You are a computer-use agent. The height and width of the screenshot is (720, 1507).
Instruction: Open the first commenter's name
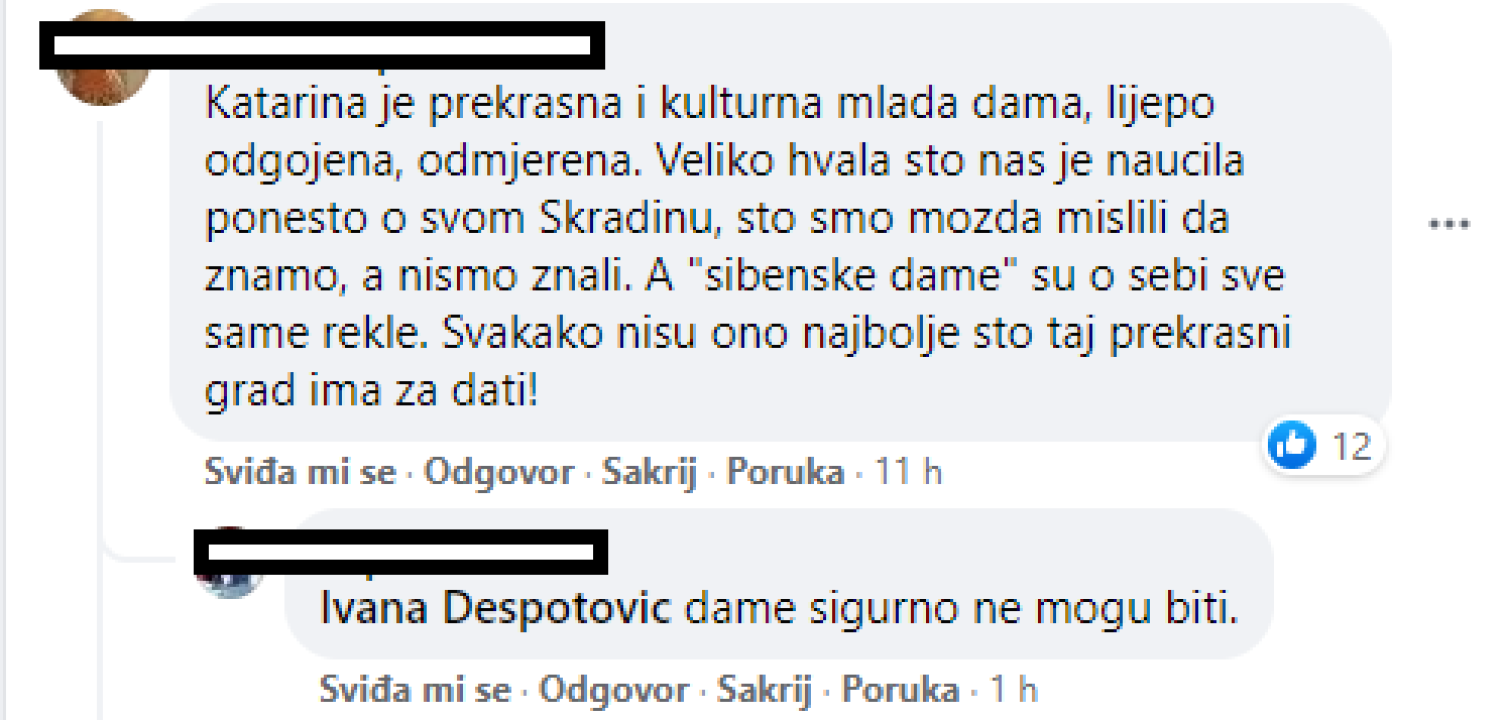[320, 45]
